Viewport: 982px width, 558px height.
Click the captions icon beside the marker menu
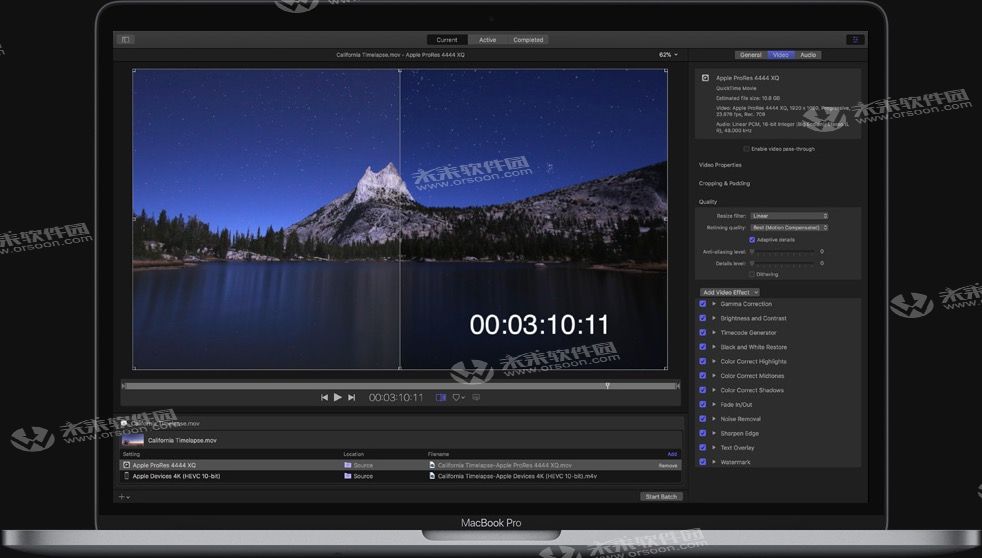coord(476,397)
